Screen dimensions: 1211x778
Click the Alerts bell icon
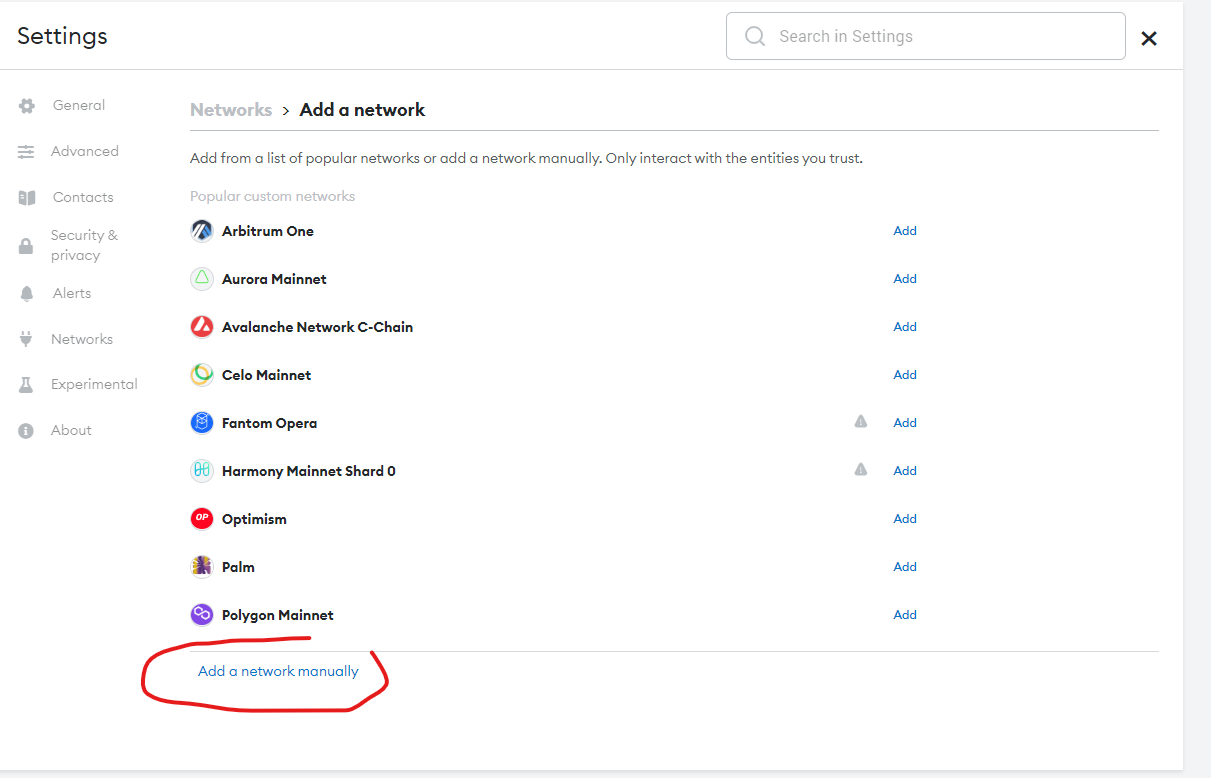(x=27, y=294)
